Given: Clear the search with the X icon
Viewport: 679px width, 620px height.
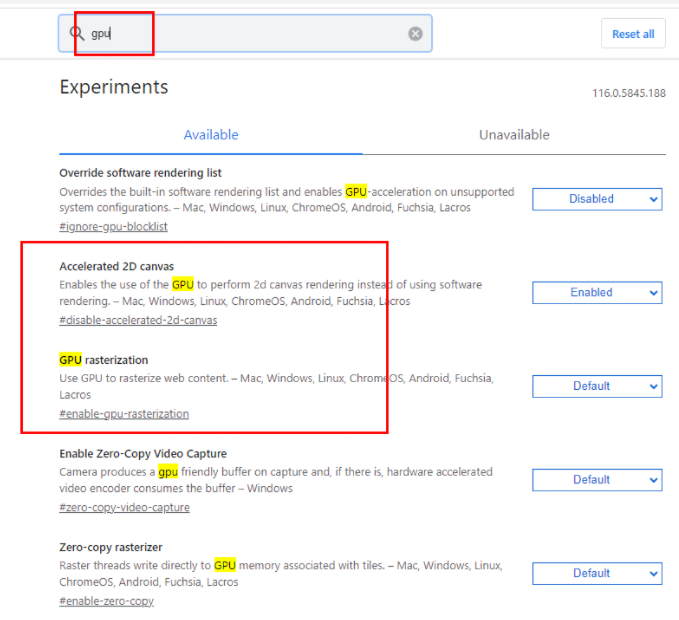Looking at the screenshot, I should pyautogui.click(x=415, y=33).
